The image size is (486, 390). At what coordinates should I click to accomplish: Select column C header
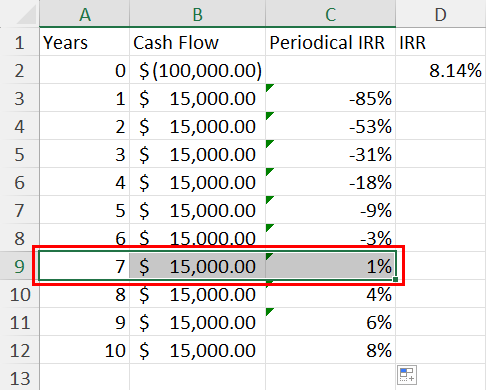point(330,13)
